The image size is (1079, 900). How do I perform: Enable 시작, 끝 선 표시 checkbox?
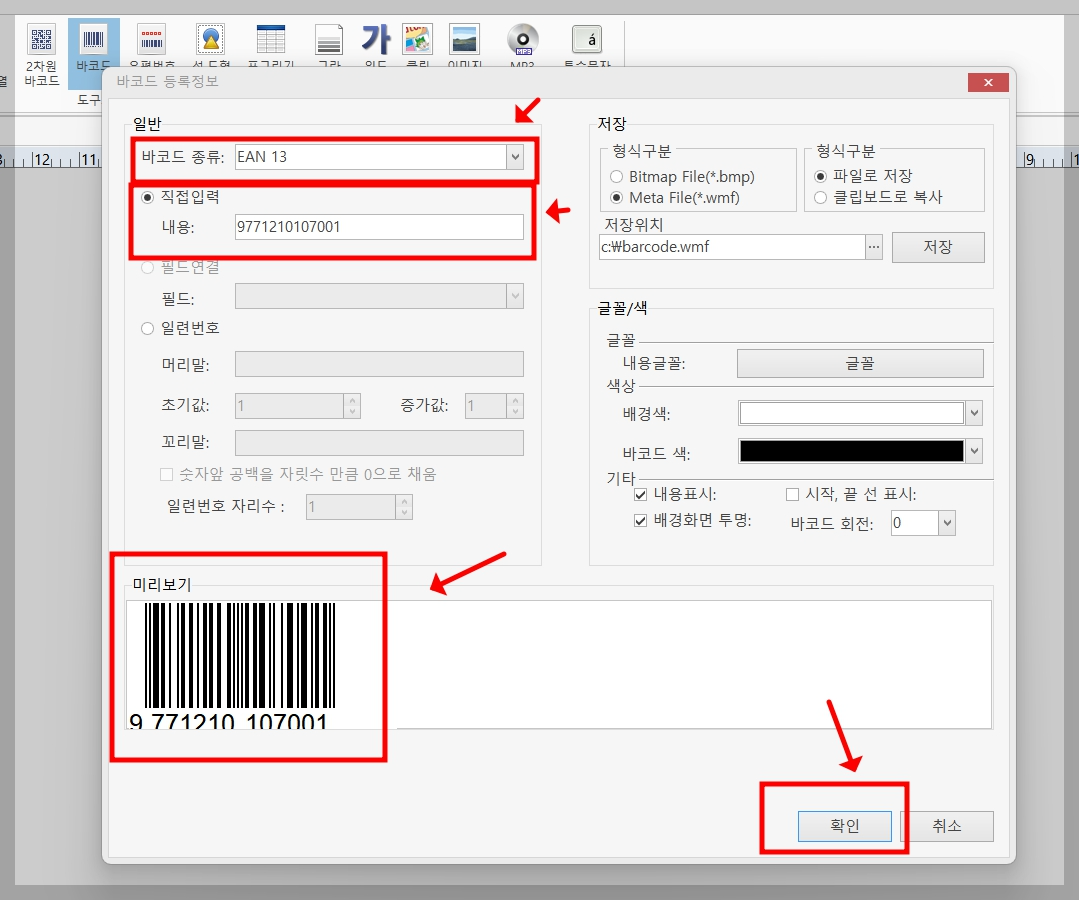pyautogui.click(x=792, y=495)
